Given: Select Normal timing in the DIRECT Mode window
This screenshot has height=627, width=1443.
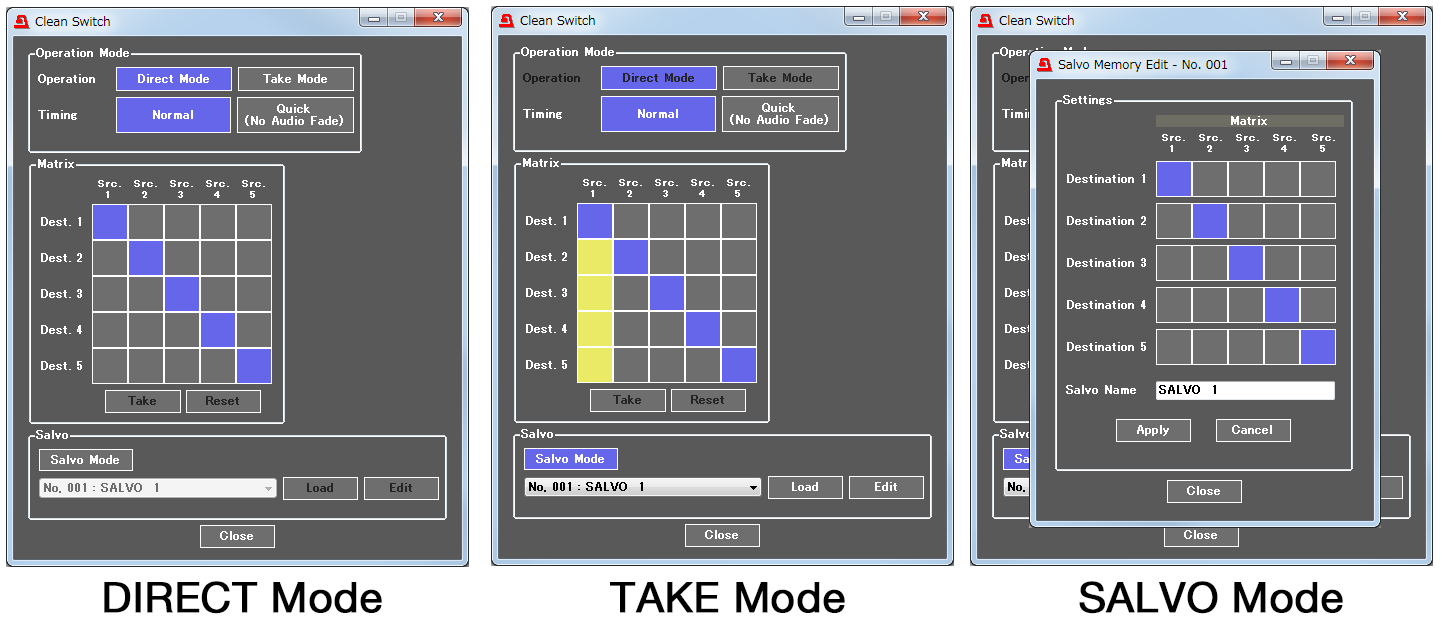Looking at the screenshot, I should 173,115.
